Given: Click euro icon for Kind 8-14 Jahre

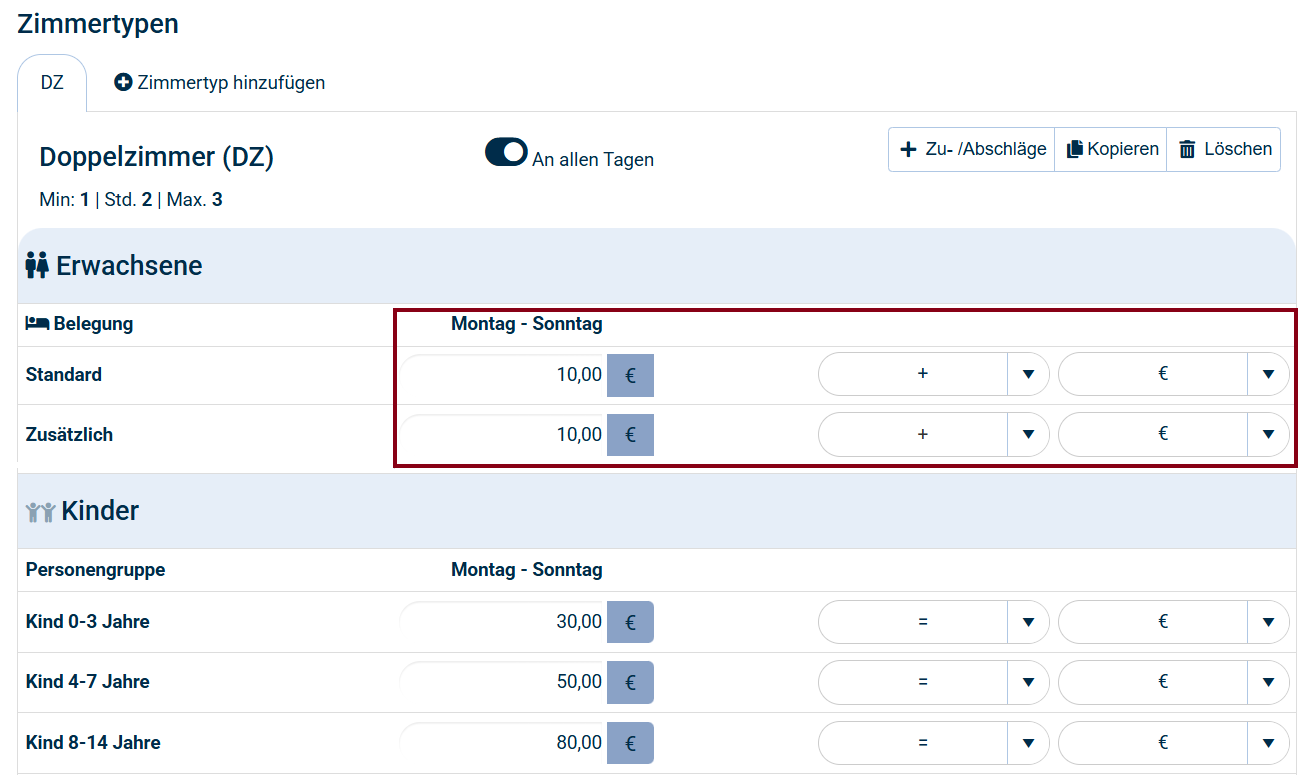Looking at the screenshot, I should [630, 743].
